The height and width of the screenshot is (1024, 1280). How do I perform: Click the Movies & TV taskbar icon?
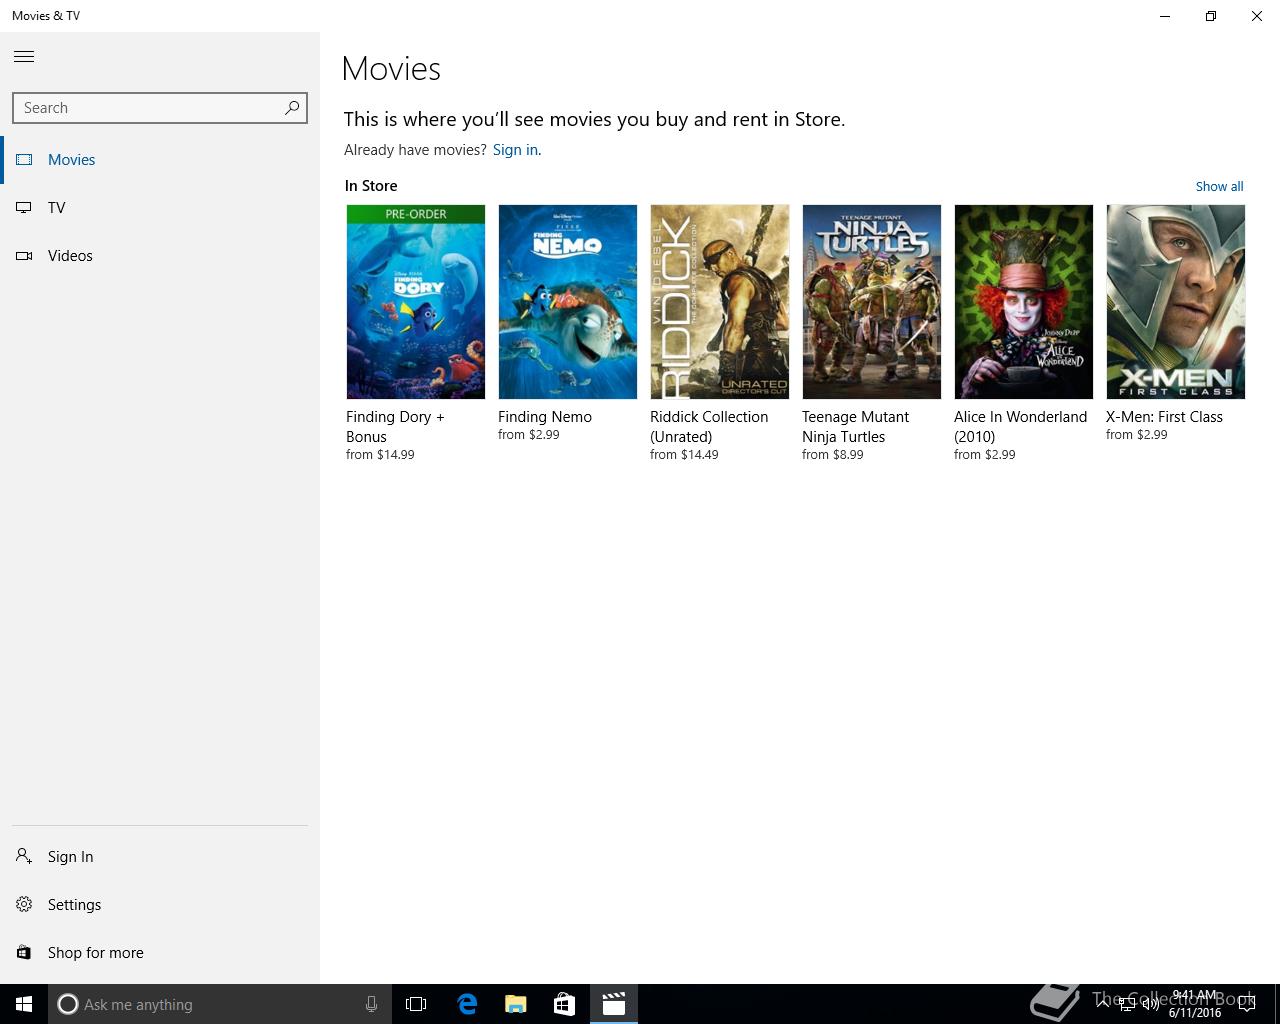click(613, 1004)
